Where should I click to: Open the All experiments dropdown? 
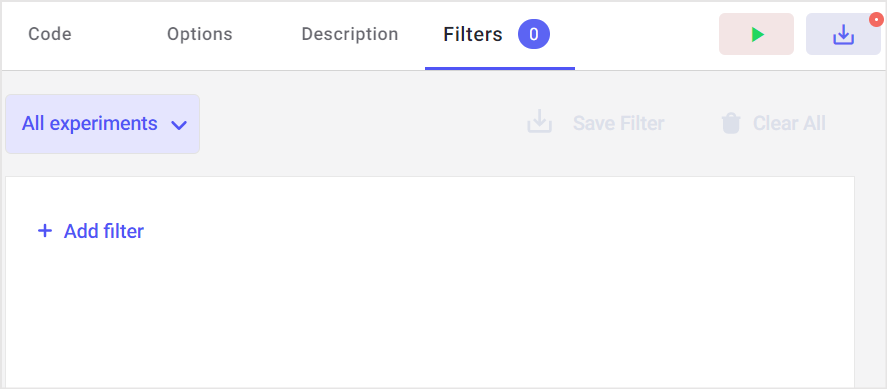pyautogui.click(x=102, y=124)
